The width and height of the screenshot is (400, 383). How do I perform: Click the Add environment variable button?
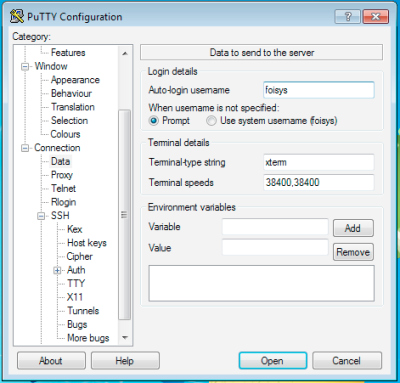353,228
